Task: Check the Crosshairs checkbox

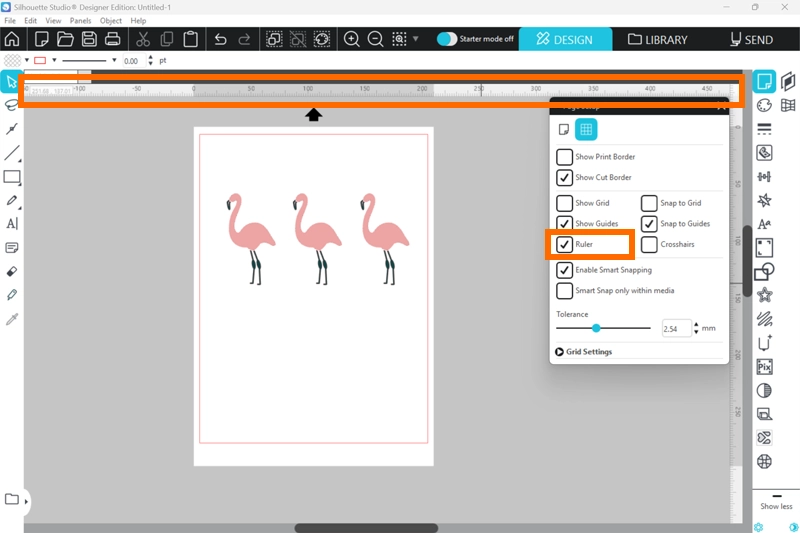Action: (x=650, y=244)
